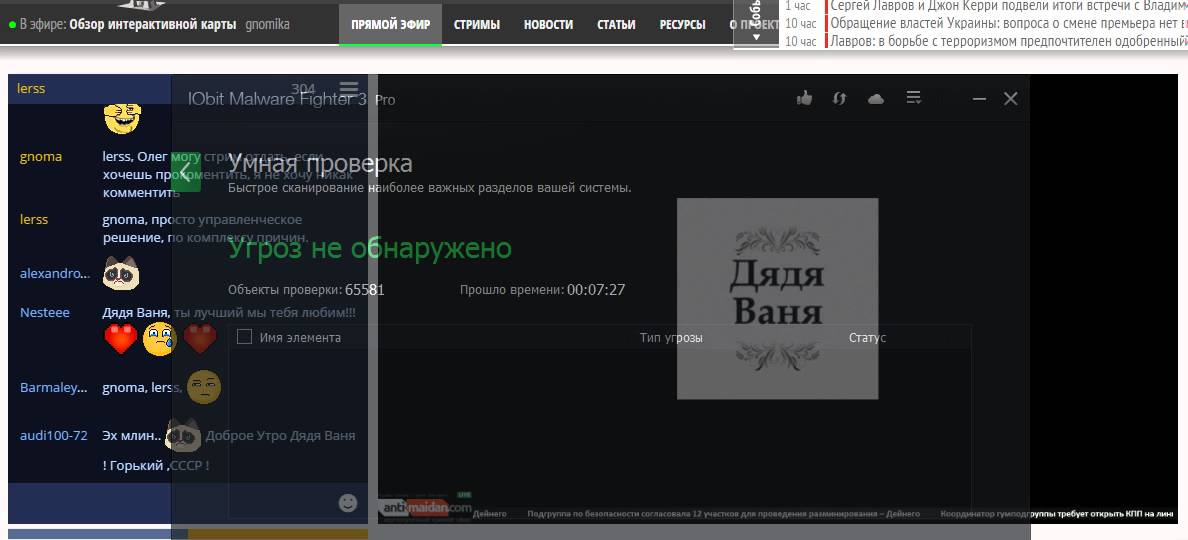Click the alexandro username in chat
1188x540 pixels.
click(x=55, y=273)
